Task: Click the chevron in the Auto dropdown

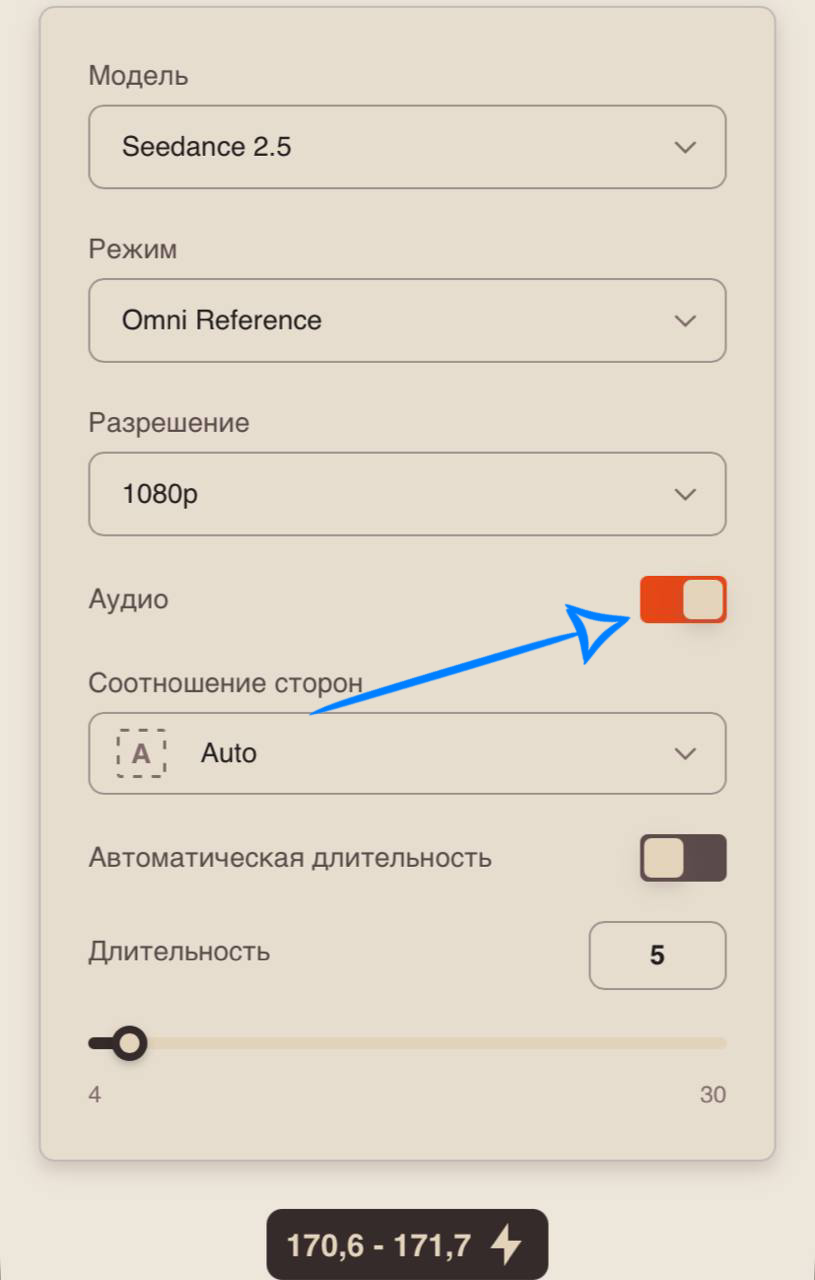Action: 685,753
